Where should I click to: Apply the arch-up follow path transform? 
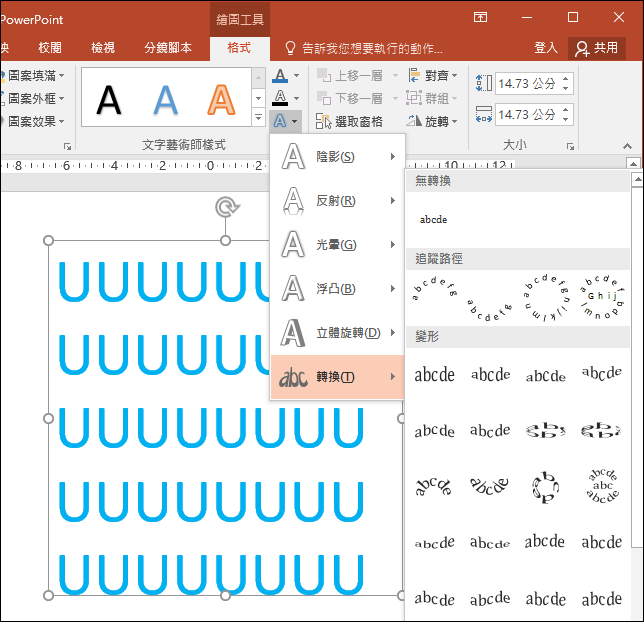pos(435,289)
